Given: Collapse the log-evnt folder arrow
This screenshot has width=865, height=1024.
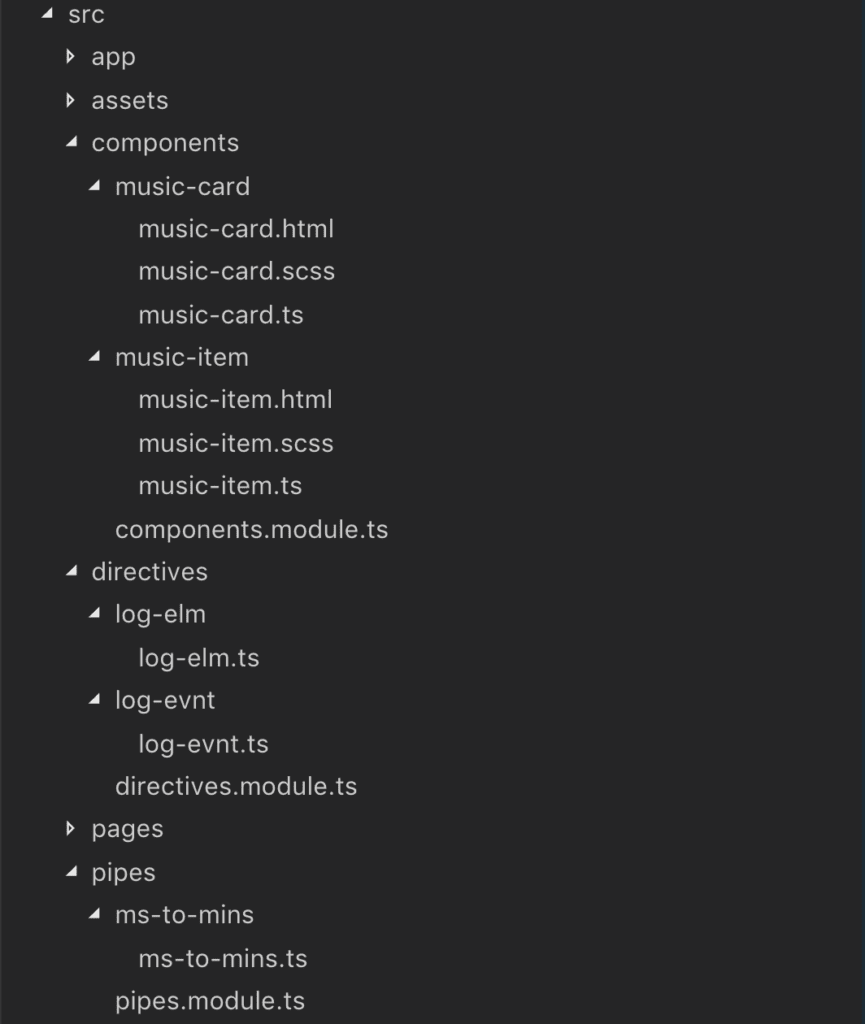Looking at the screenshot, I should [x=95, y=700].
